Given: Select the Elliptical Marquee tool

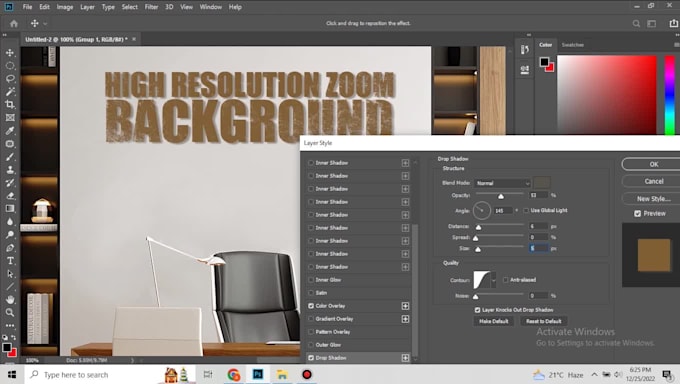Looking at the screenshot, I should click(x=10, y=66).
